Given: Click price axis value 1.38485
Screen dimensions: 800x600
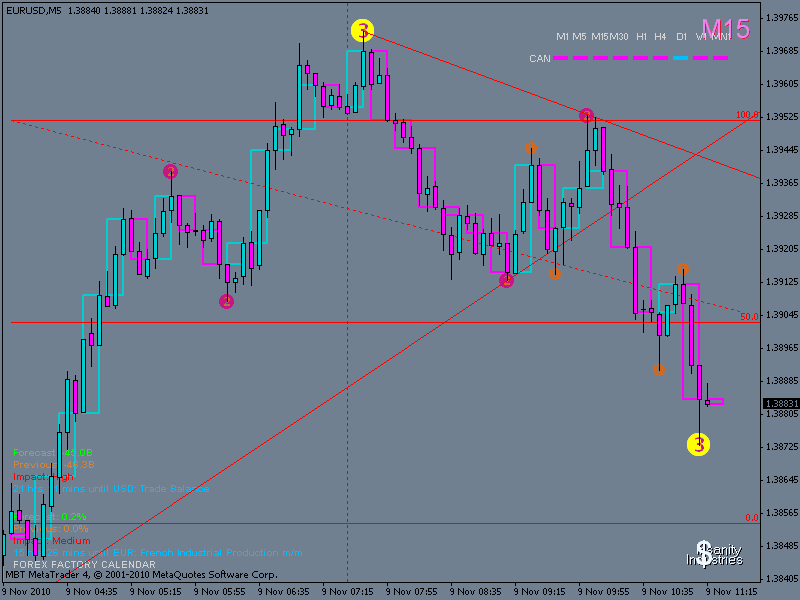Looking at the screenshot, I should [x=782, y=546].
